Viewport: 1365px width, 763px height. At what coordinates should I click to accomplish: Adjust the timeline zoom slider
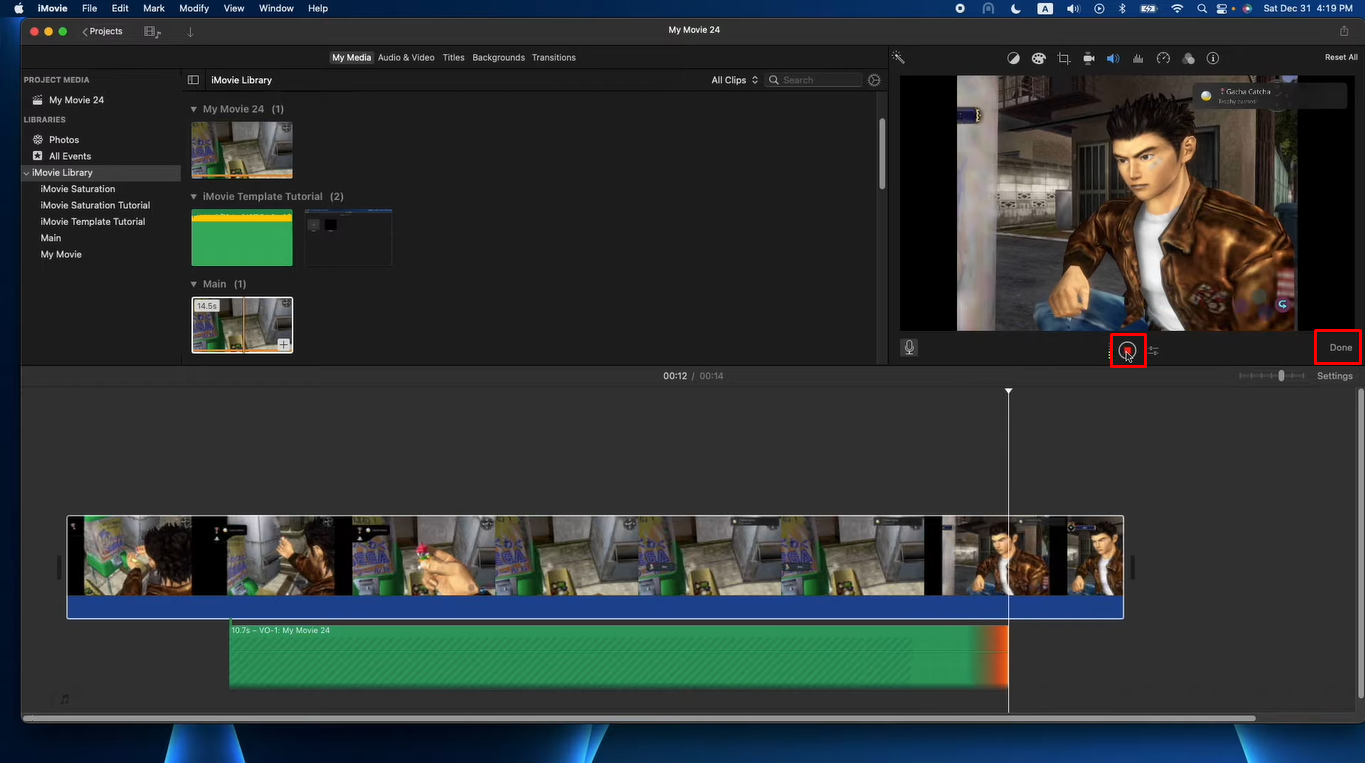1280,375
